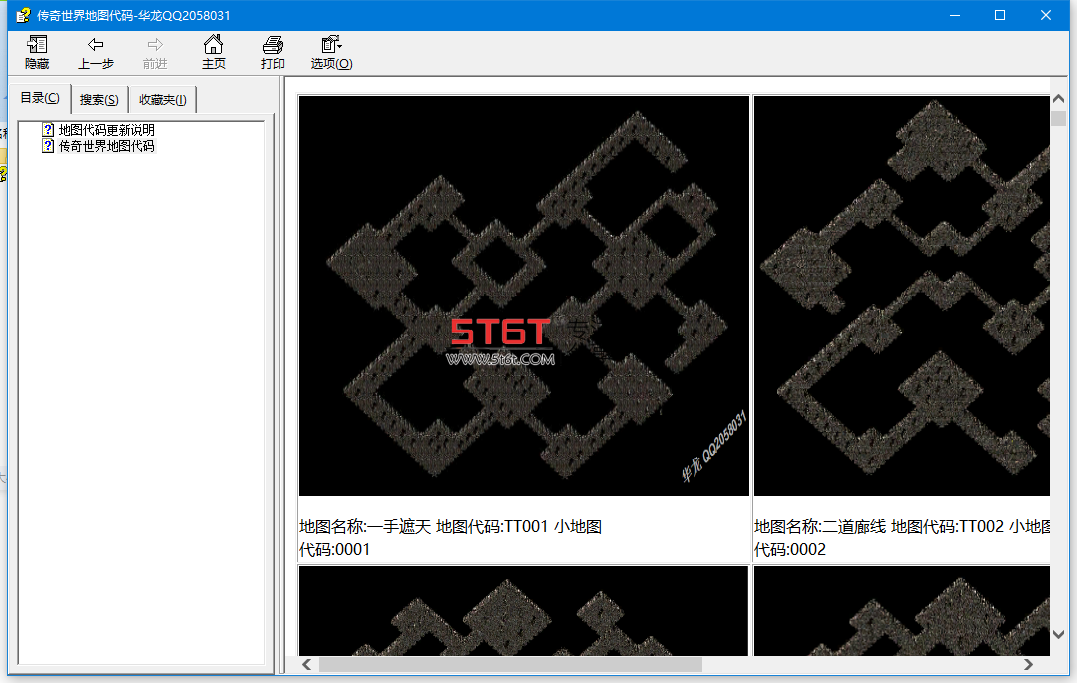Click the 一手遮天 TT001 map thumbnail
This screenshot has height=683, width=1077.
point(523,295)
